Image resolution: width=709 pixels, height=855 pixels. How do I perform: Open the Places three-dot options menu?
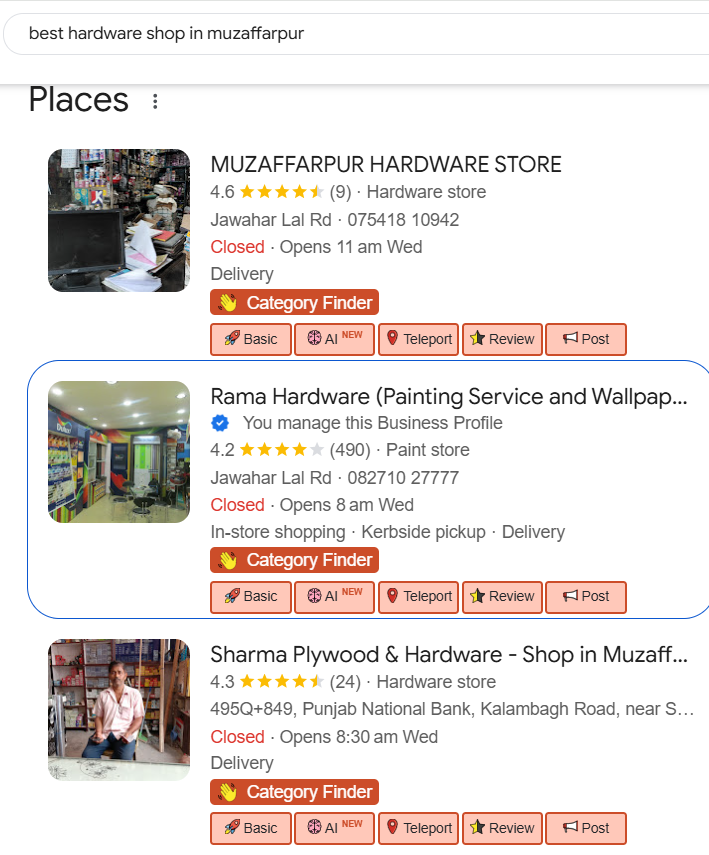155,101
